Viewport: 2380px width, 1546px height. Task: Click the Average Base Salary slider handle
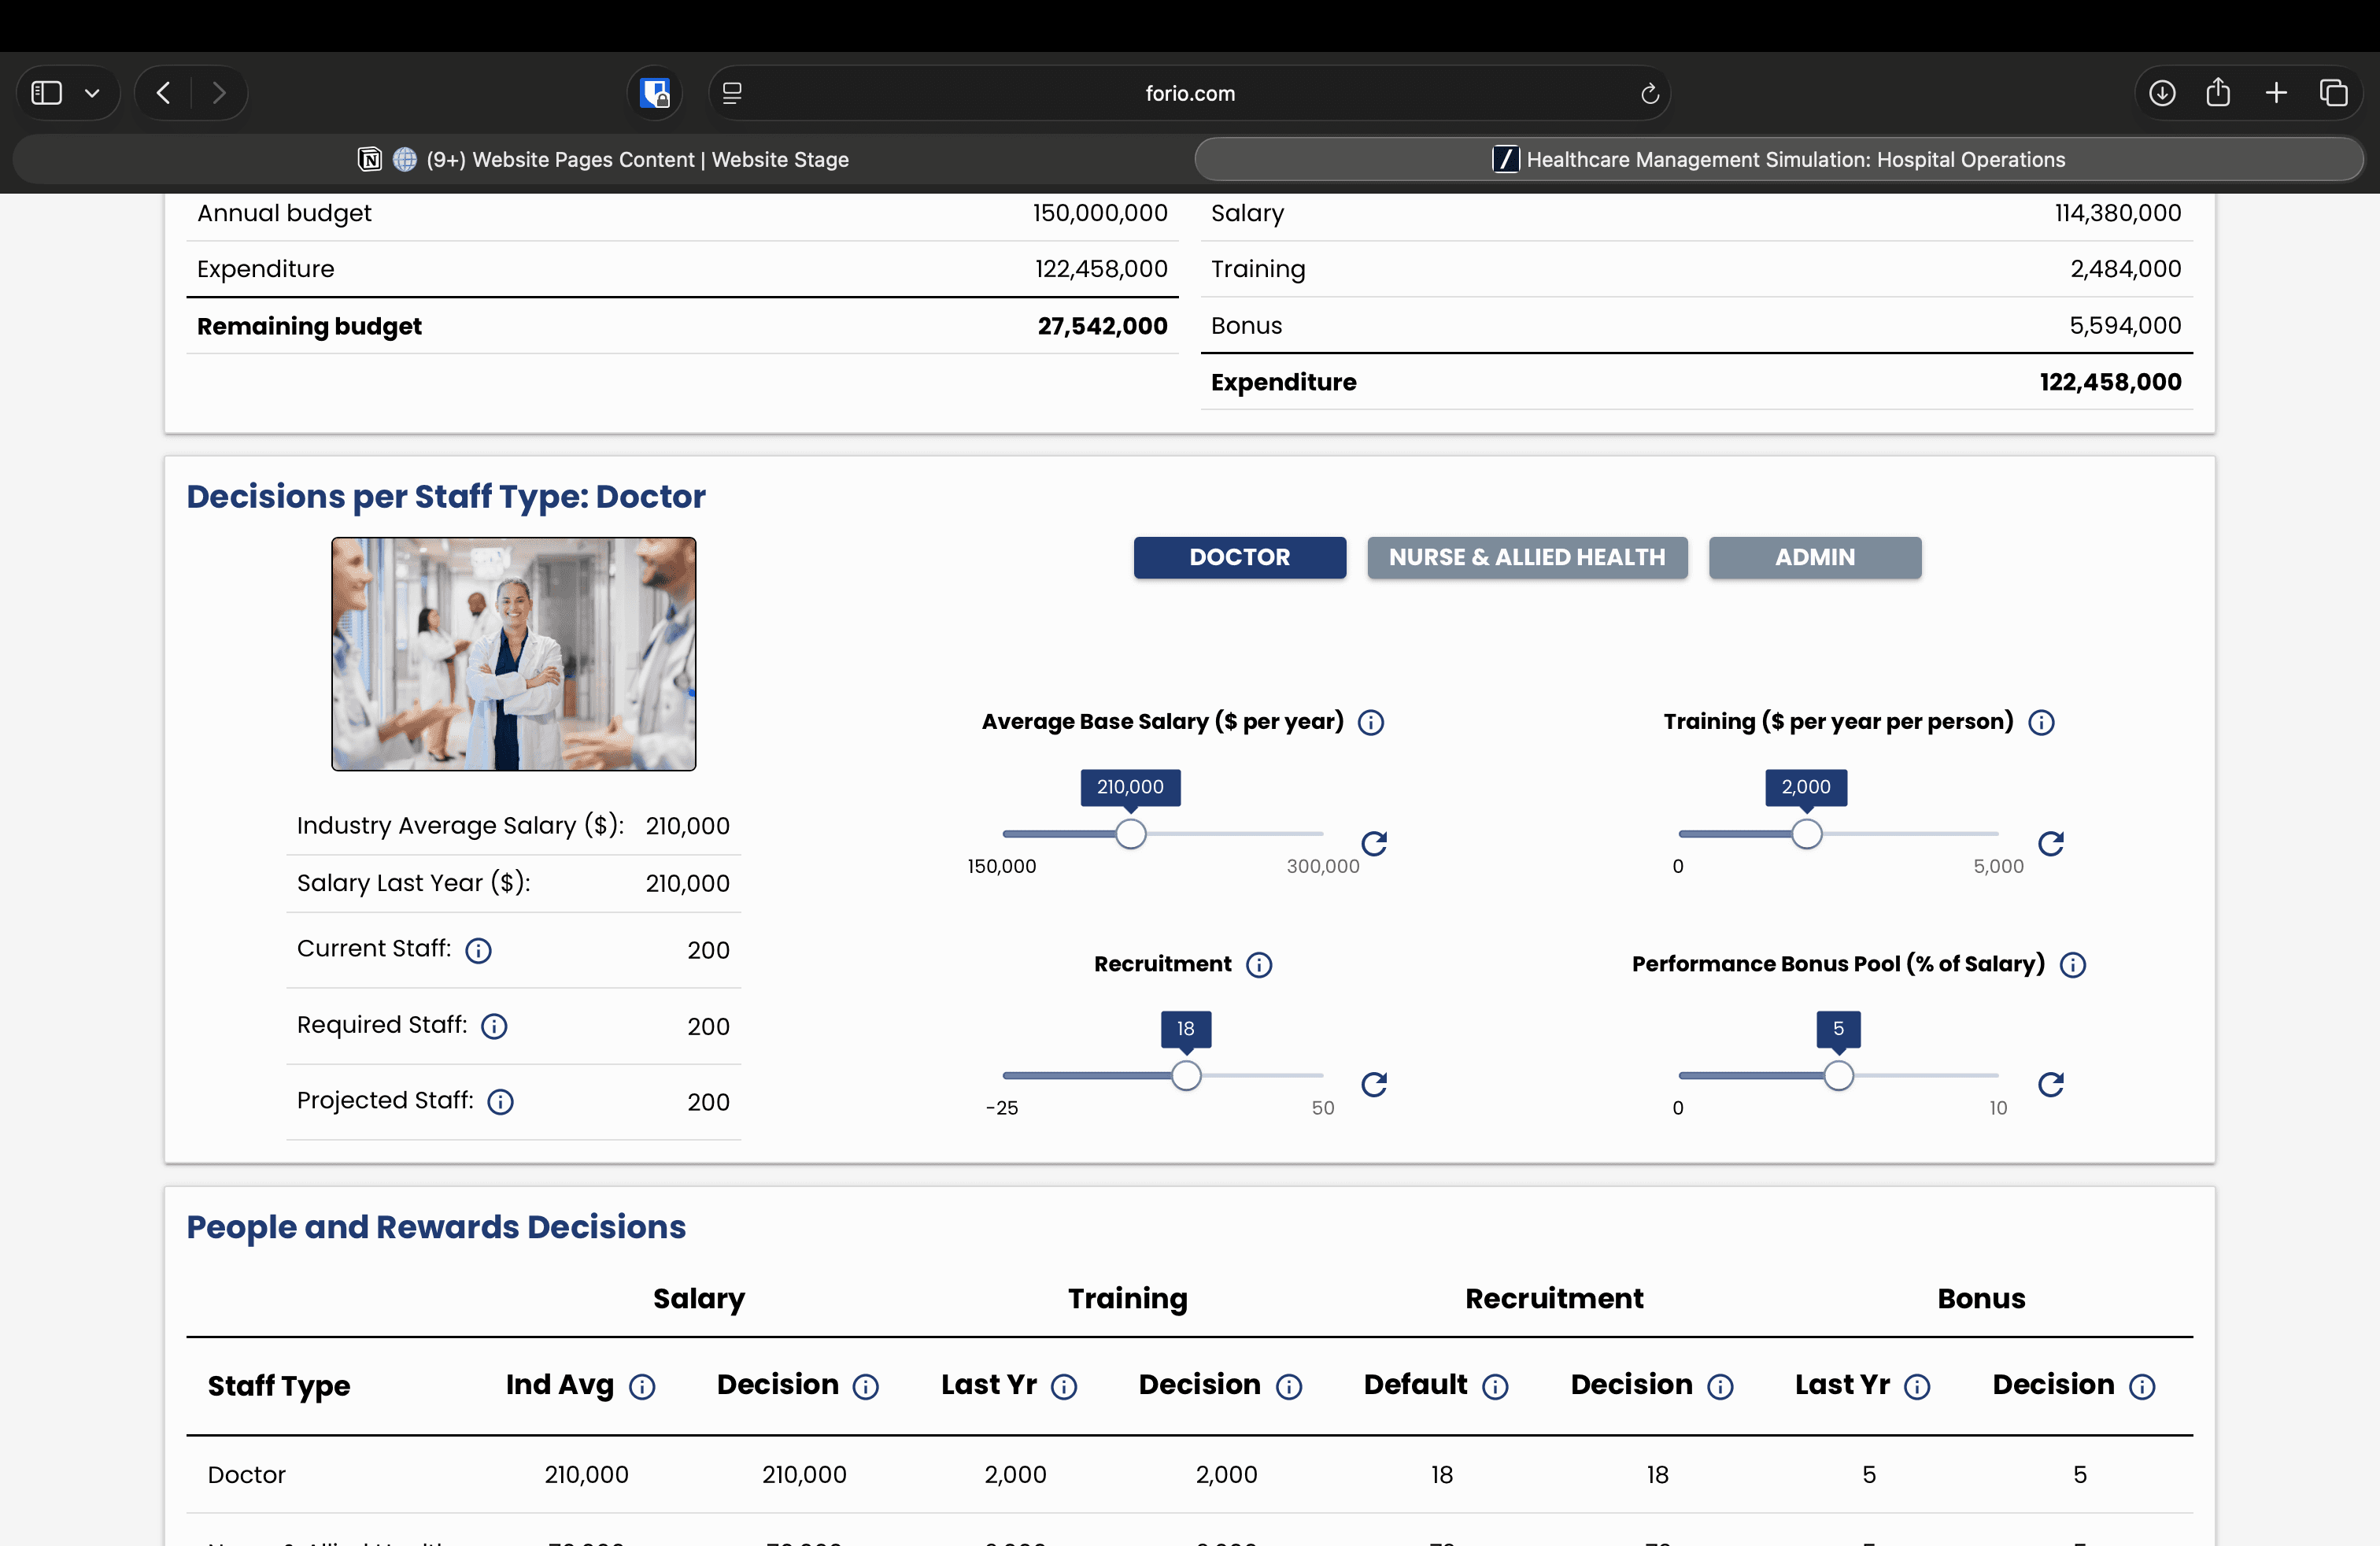pos(1130,834)
